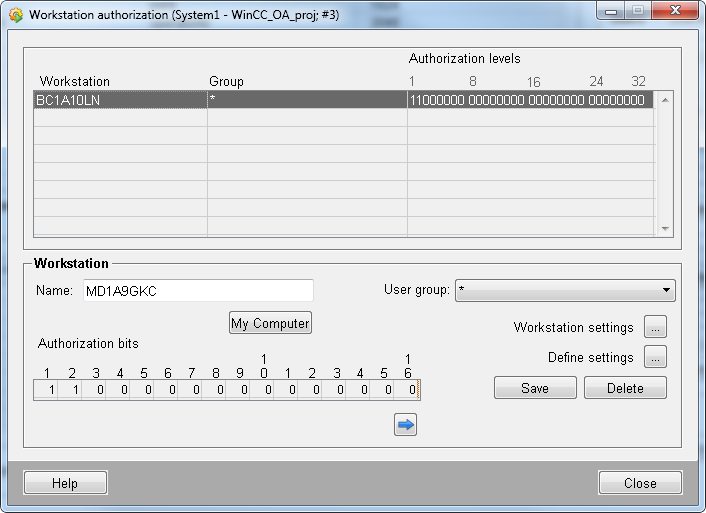This screenshot has width=706, height=513.
Task: Toggle authorization bit 5
Action: (x=142, y=390)
